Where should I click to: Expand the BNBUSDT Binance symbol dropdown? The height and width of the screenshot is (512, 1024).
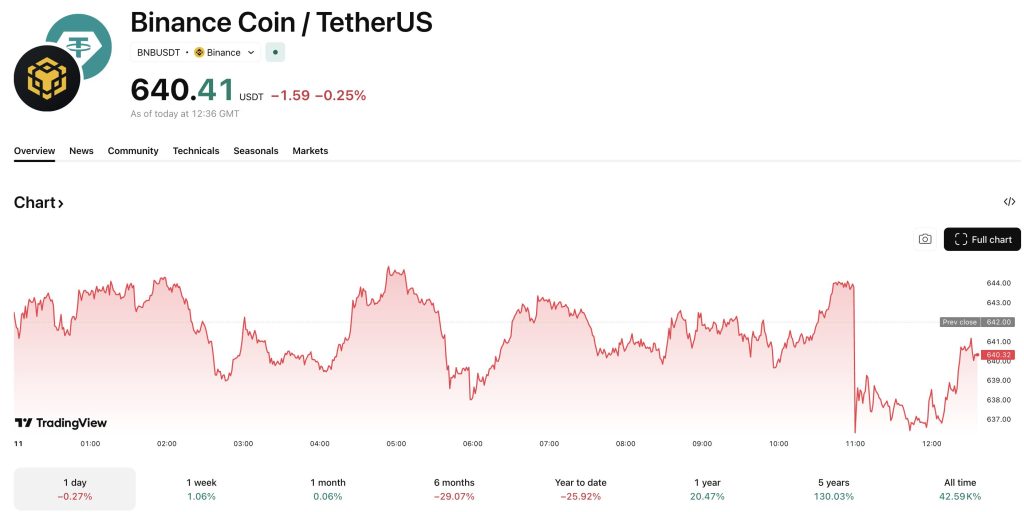click(251, 52)
